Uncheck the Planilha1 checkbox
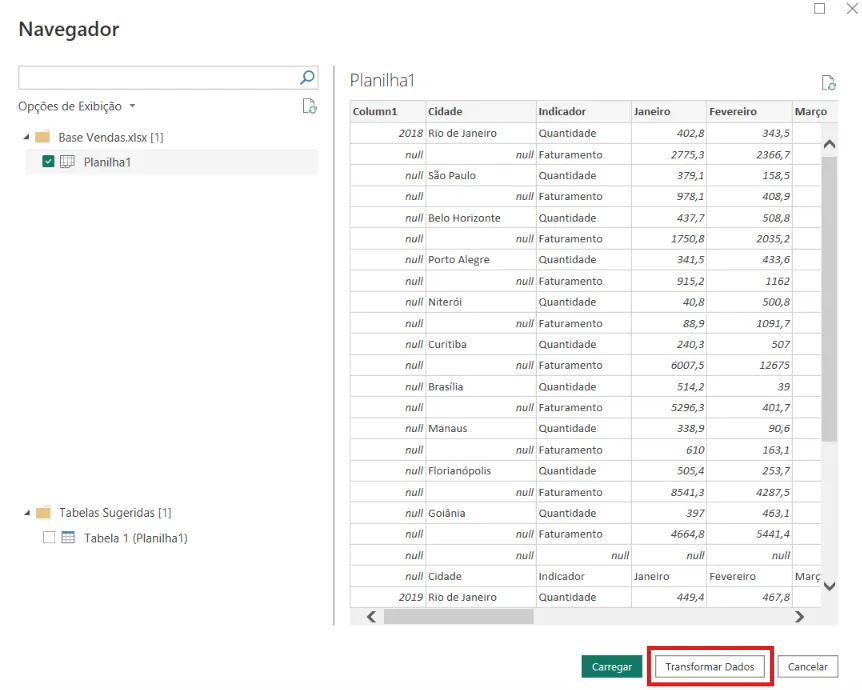The width and height of the screenshot is (862, 690). pos(48,161)
